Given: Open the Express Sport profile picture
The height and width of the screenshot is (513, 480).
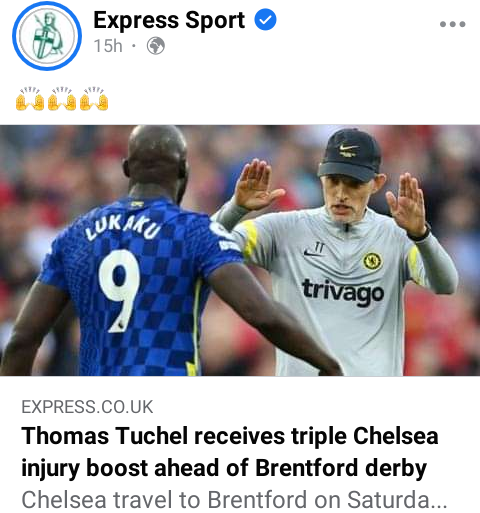Looking at the screenshot, I should pyautogui.click(x=47, y=36).
